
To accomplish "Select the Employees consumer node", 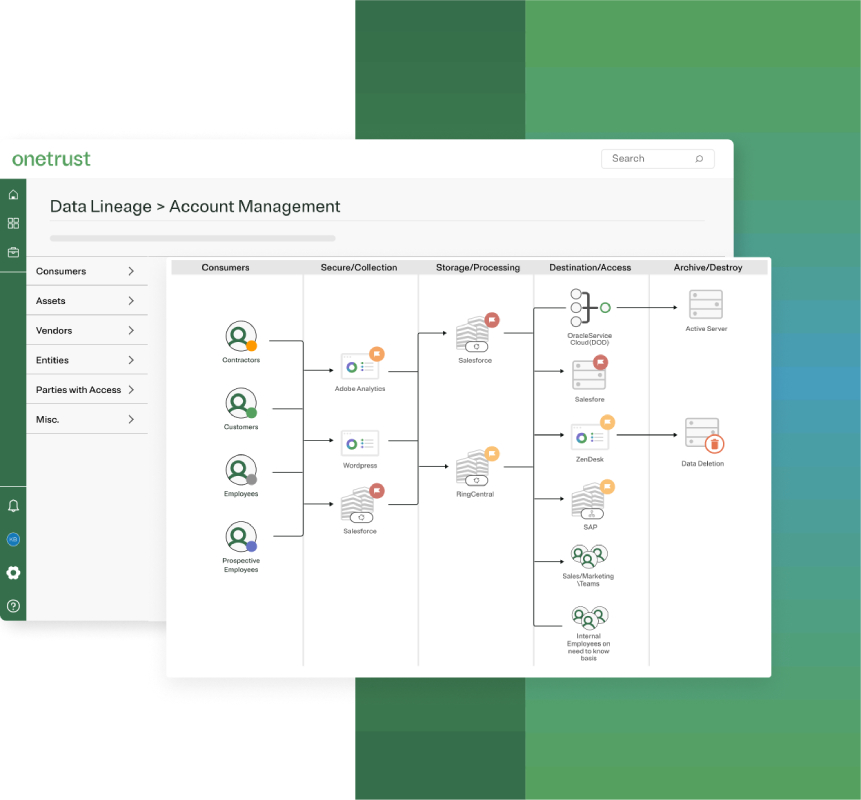I will click(x=241, y=475).
